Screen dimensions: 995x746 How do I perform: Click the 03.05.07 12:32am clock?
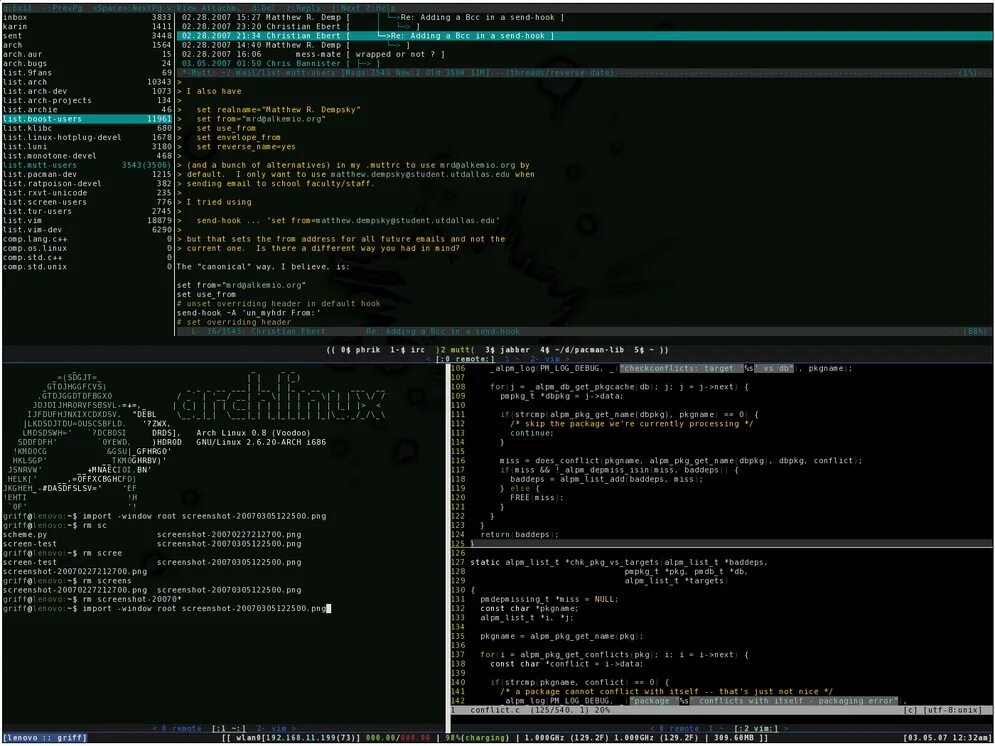click(x=947, y=738)
